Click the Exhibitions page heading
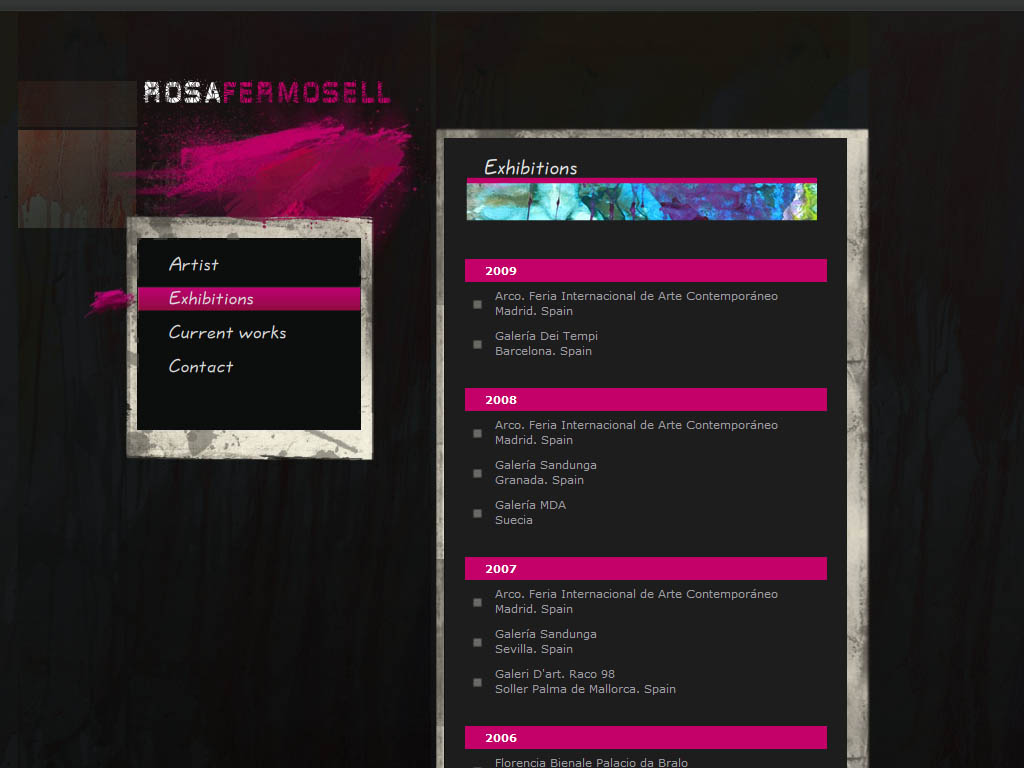 pyautogui.click(x=530, y=168)
